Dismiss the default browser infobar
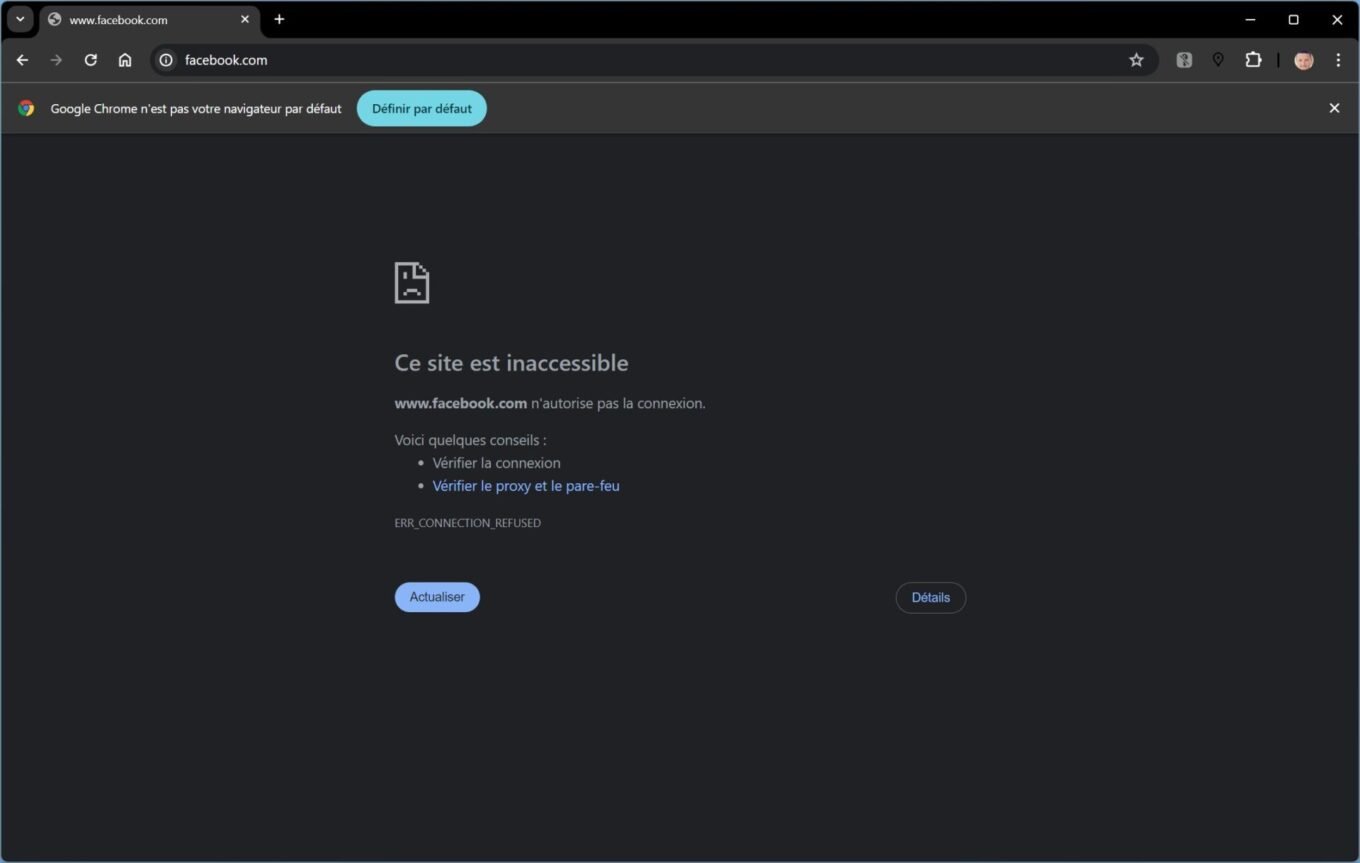Viewport: 1360px width, 863px height. 1334,108
